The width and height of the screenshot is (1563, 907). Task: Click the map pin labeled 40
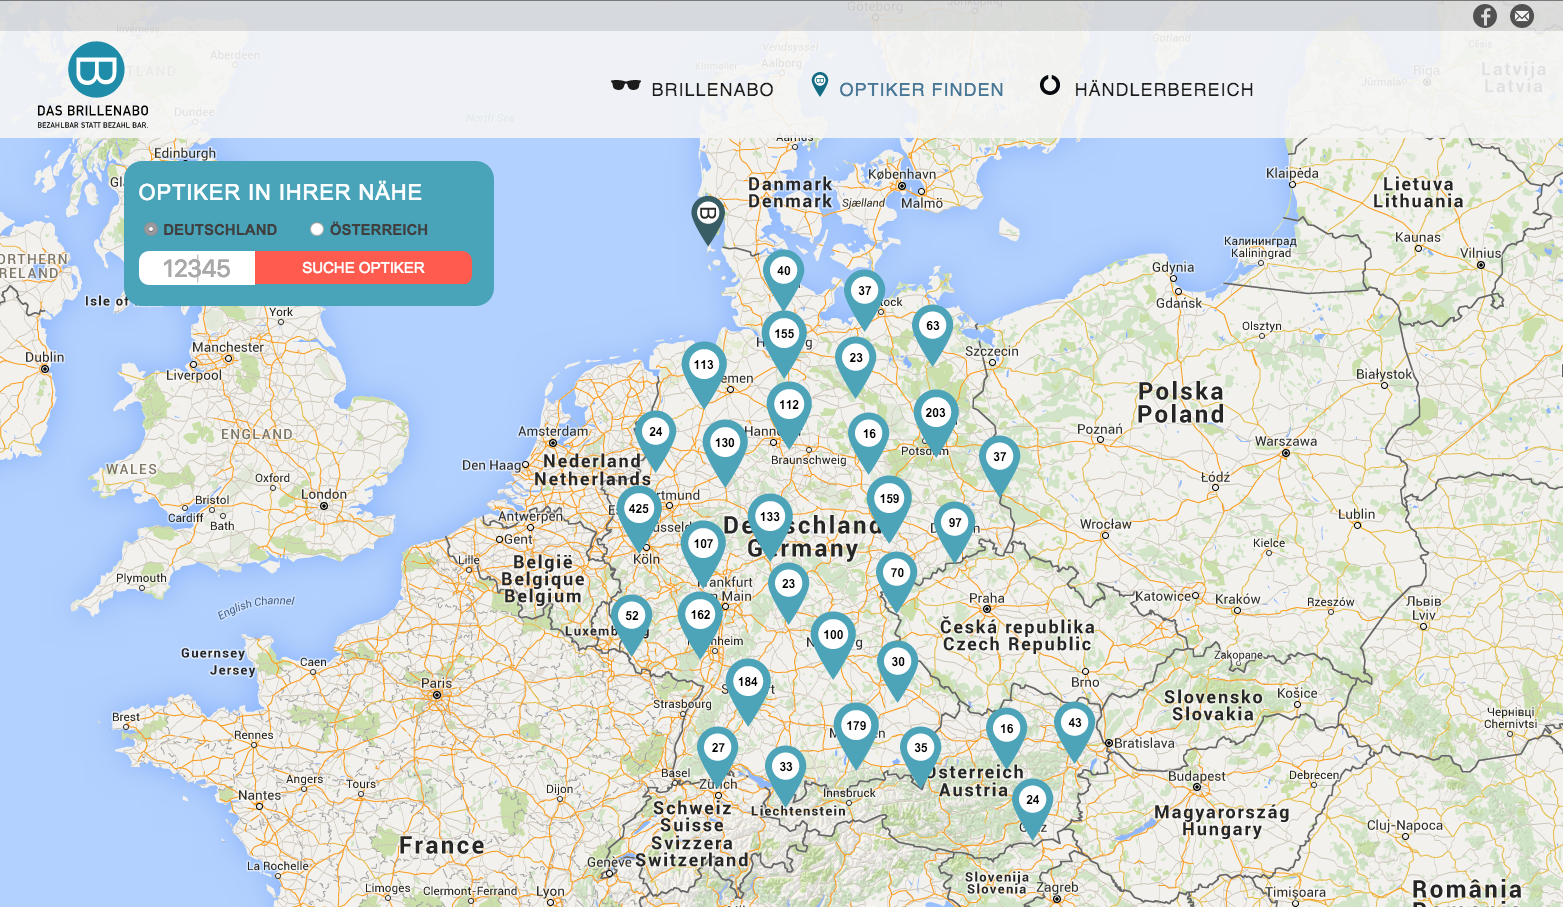pyautogui.click(x=784, y=279)
